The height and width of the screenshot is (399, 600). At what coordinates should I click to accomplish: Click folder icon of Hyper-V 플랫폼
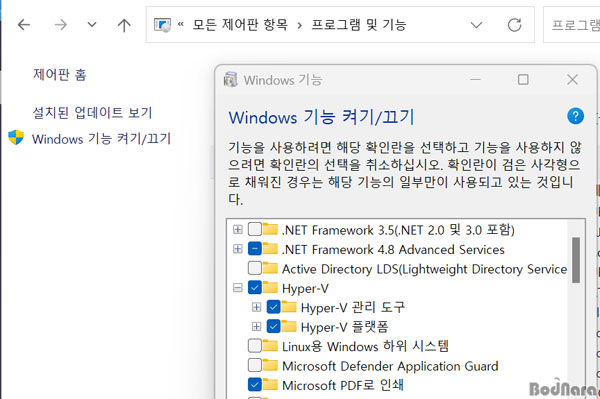(289, 326)
